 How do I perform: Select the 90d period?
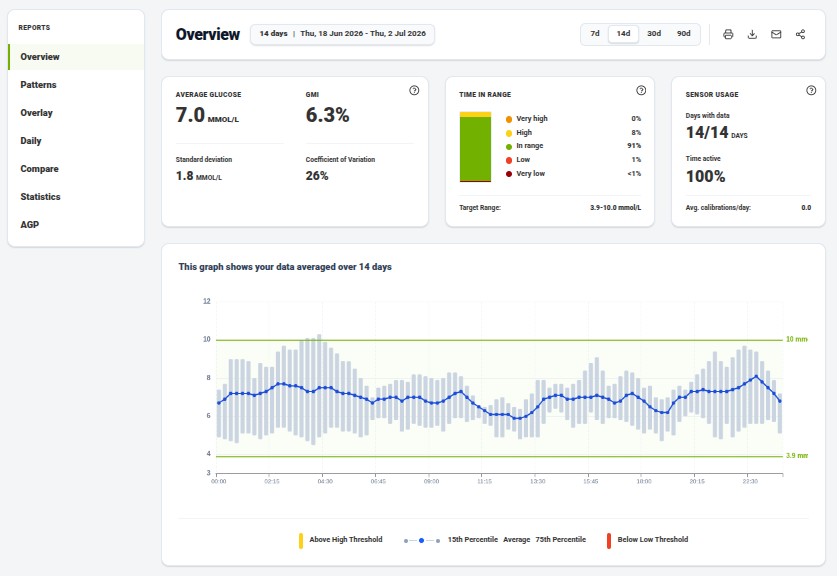pos(683,34)
